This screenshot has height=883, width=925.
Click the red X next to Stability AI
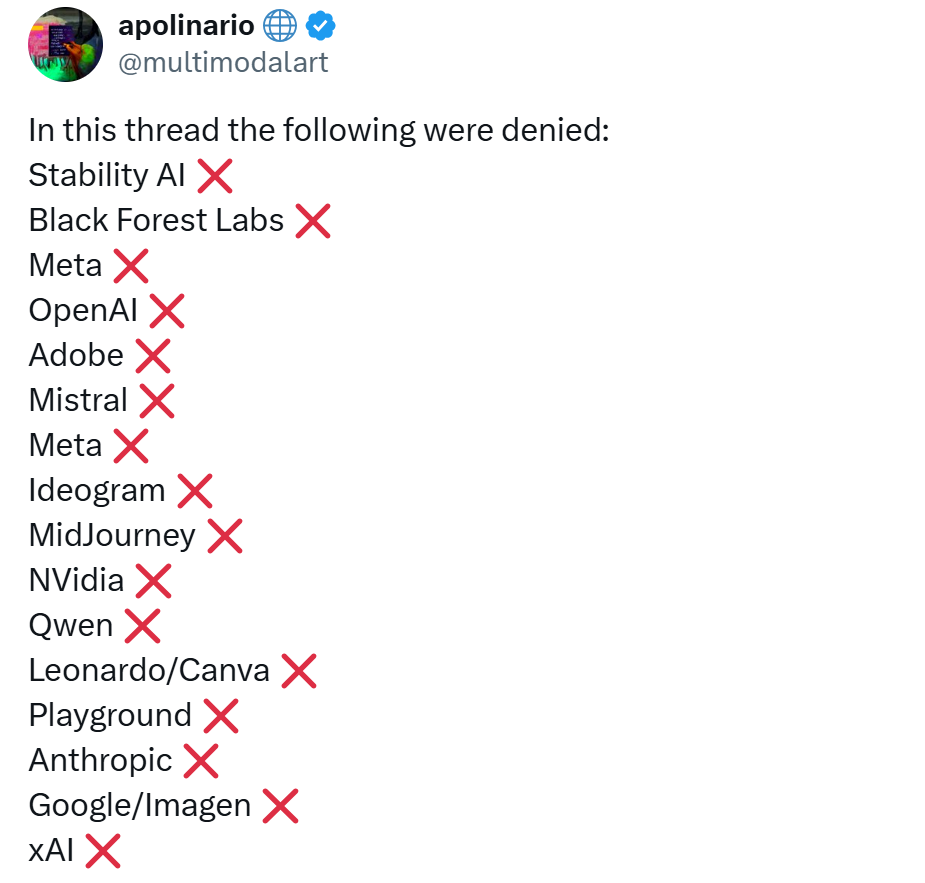pos(215,176)
